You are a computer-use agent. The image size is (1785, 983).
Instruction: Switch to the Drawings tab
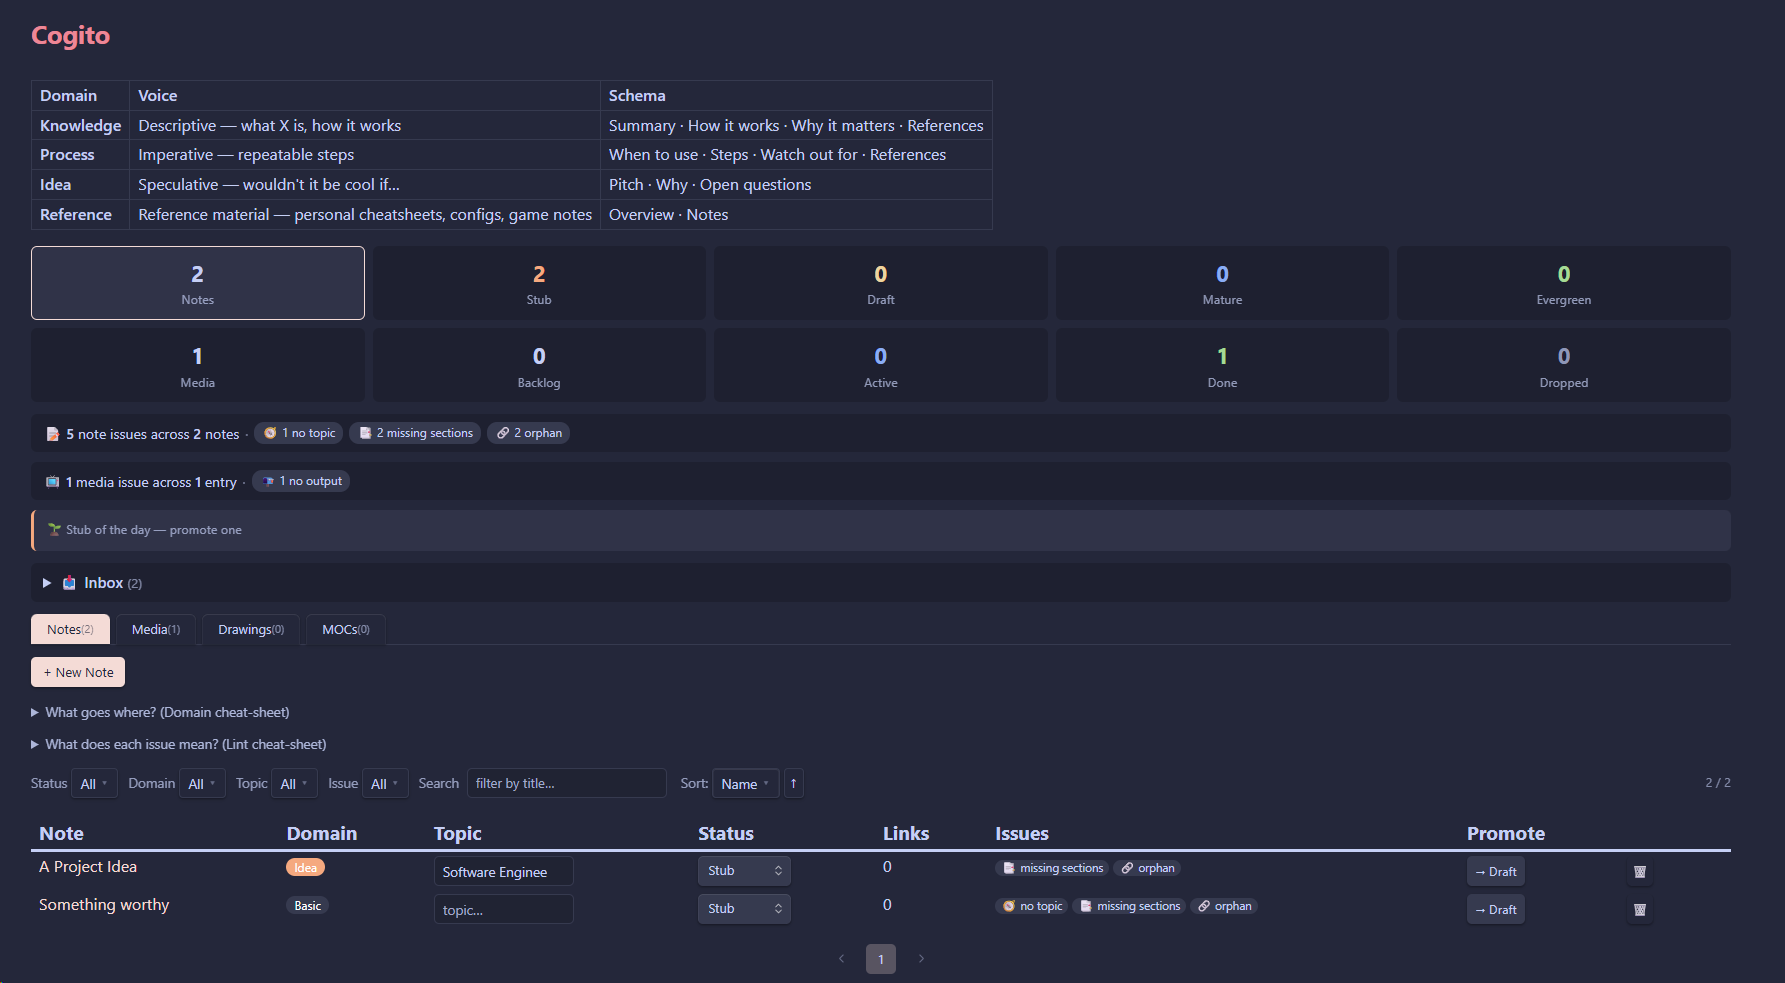(251, 629)
